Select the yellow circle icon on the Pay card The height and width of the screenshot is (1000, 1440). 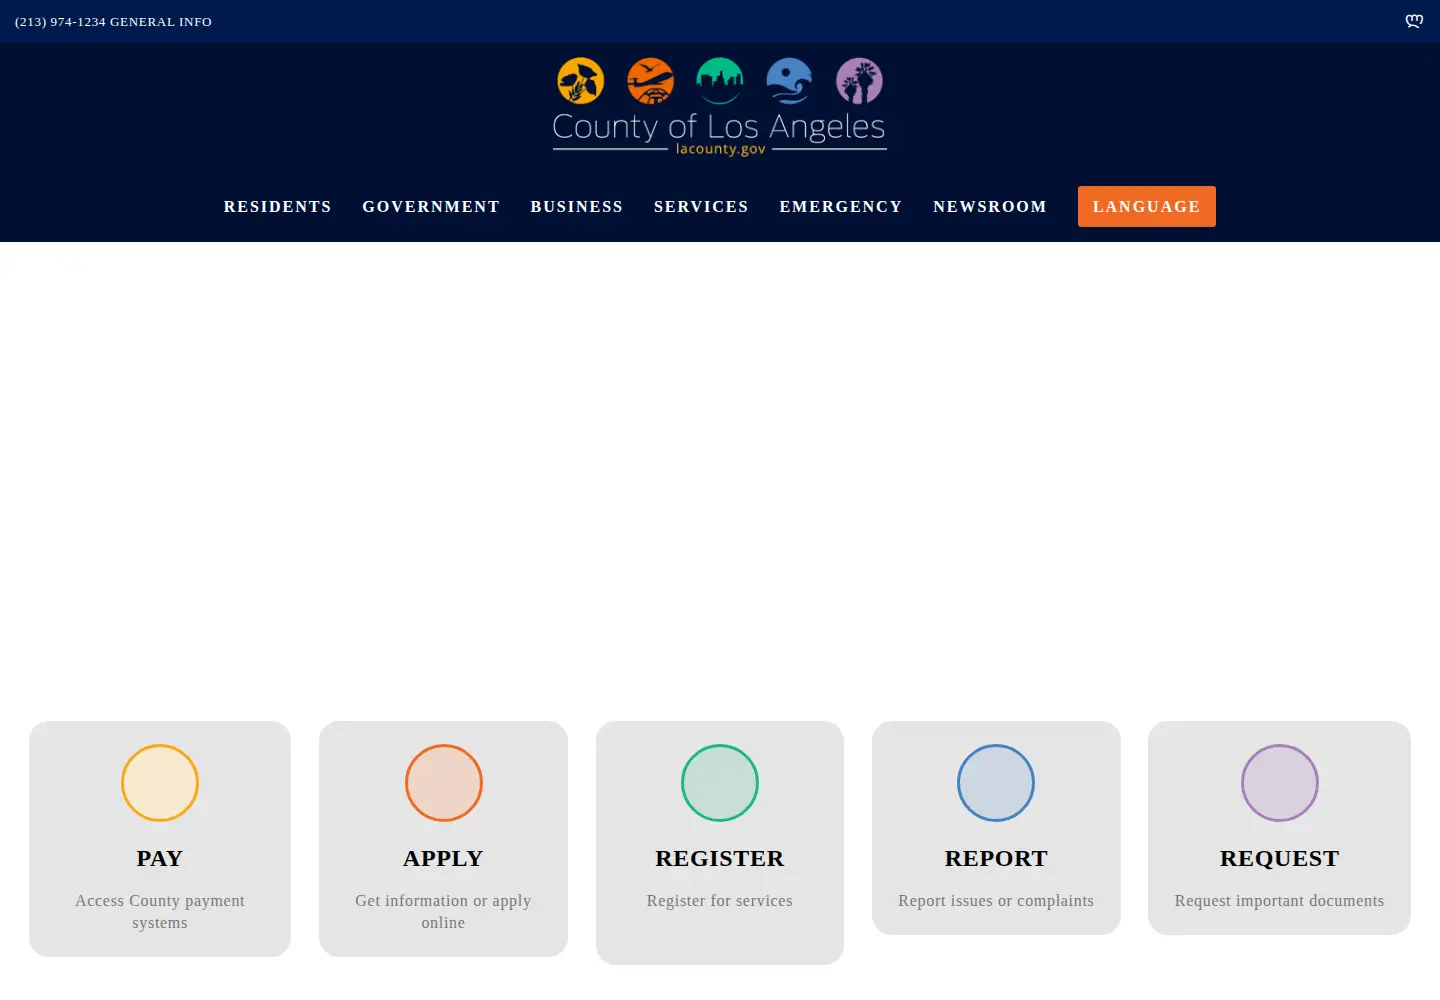pyautogui.click(x=160, y=783)
